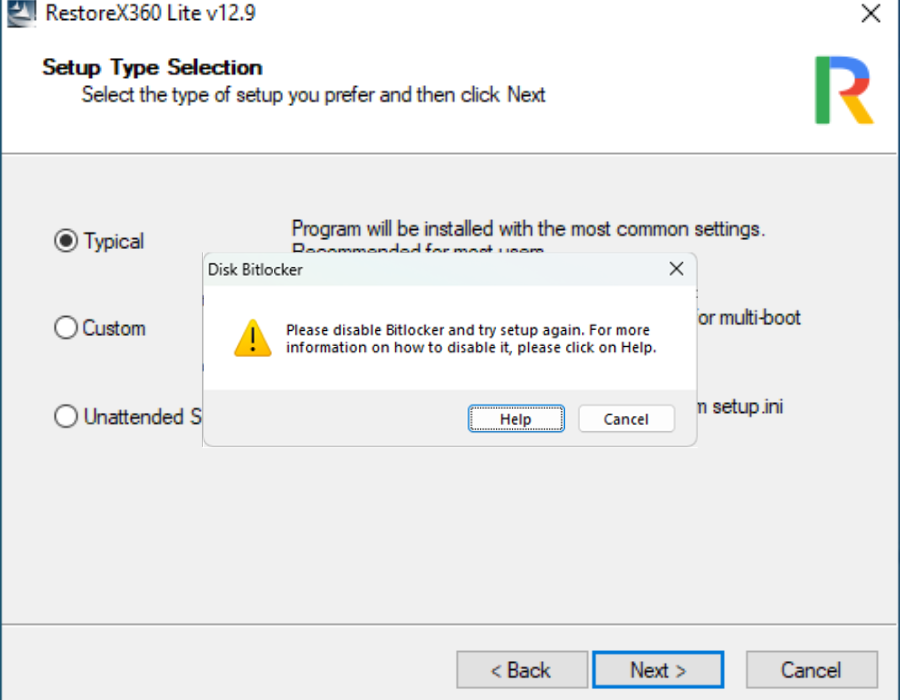Select the Custom radio button
The image size is (900, 700).
[66, 328]
